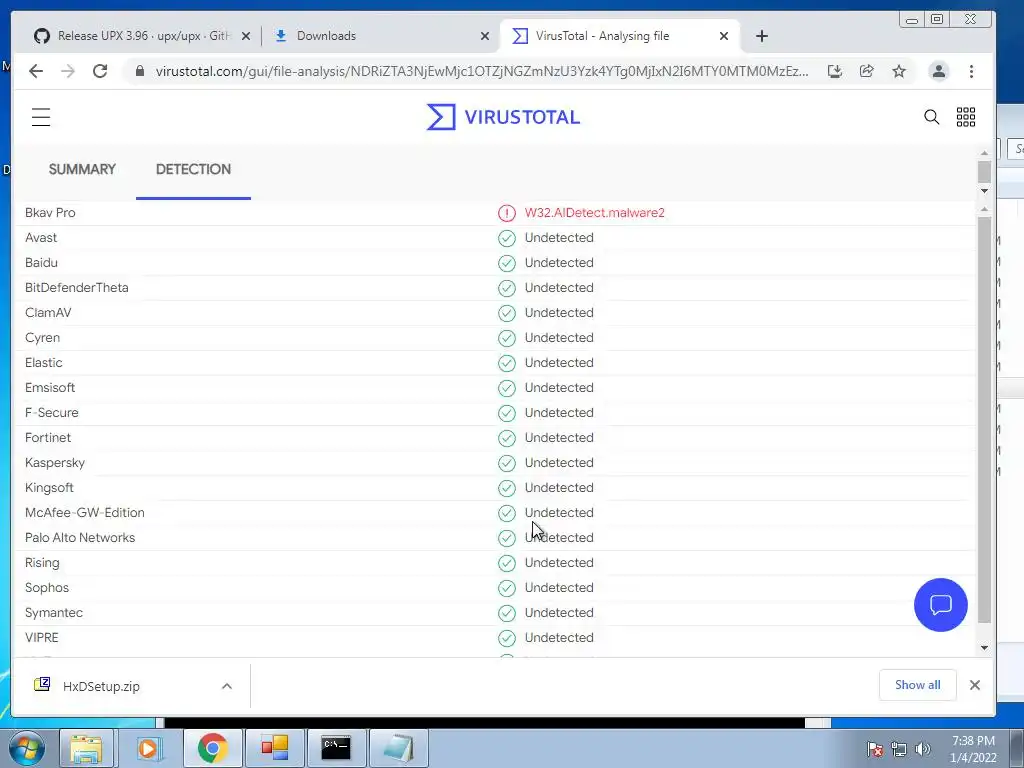The width and height of the screenshot is (1024, 768).
Task: Click the Avast undetected checkmark icon
Action: [x=507, y=238]
